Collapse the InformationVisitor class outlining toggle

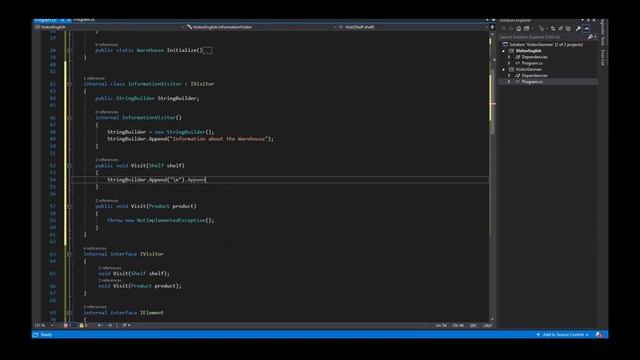click(x=69, y=84)
